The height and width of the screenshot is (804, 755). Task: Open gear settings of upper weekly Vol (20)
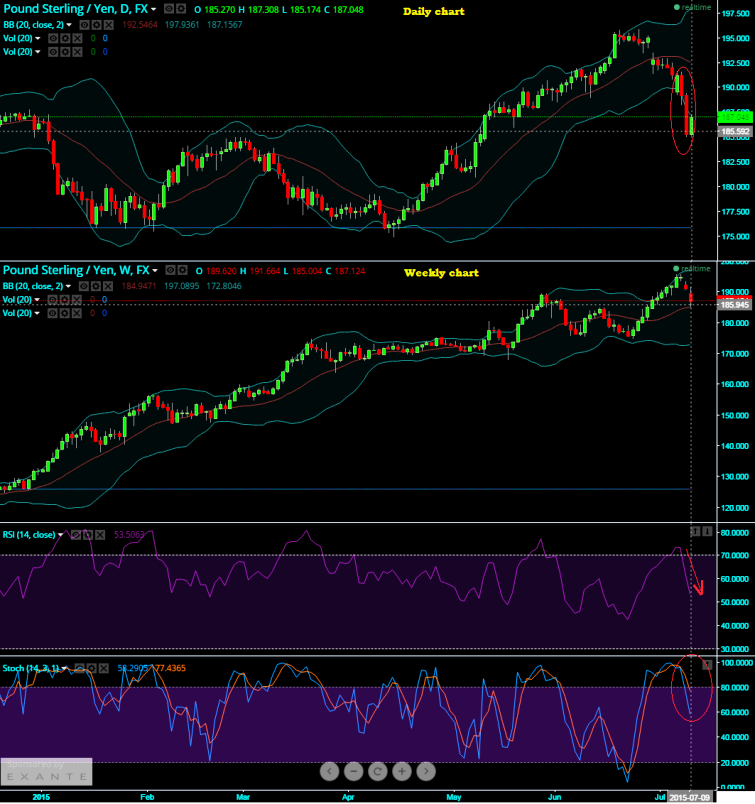coord(65,300)
